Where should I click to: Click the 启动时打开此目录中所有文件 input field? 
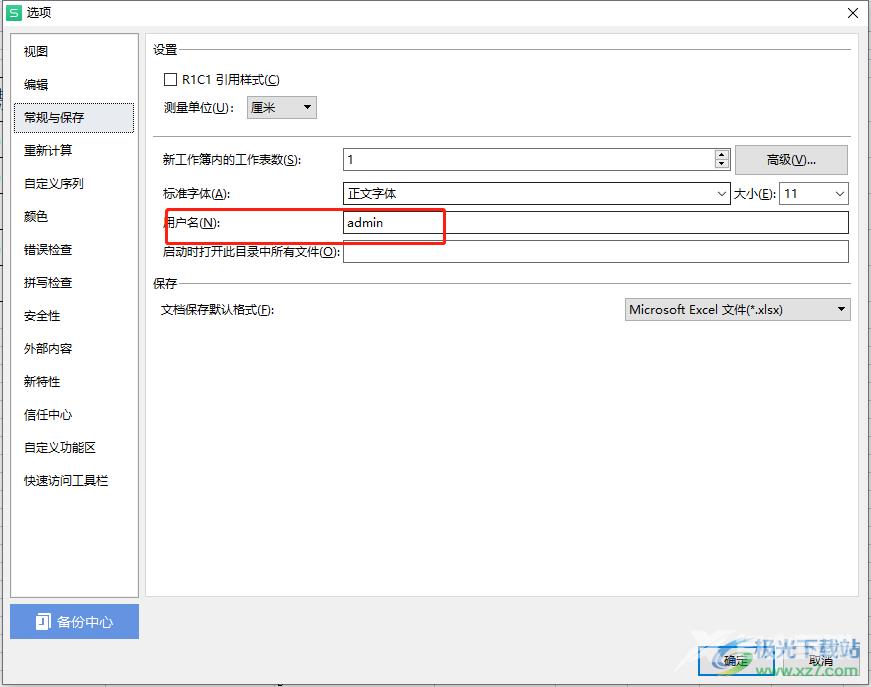595,252
